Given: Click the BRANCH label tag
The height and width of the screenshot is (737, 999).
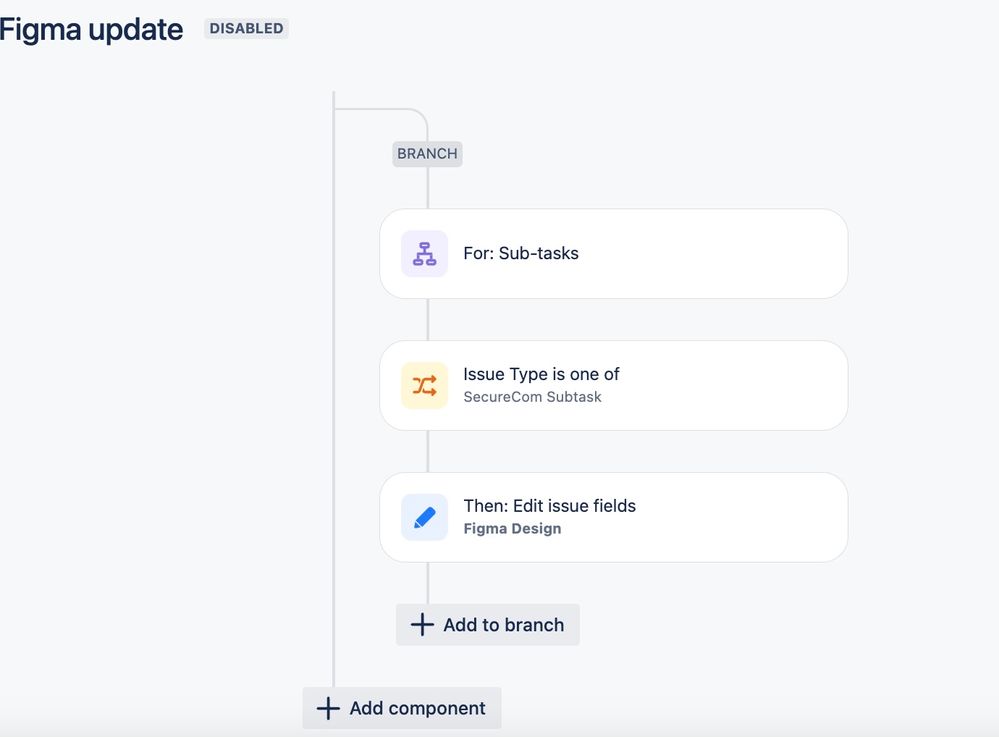Looking at the screenshot, I should 428,154.
